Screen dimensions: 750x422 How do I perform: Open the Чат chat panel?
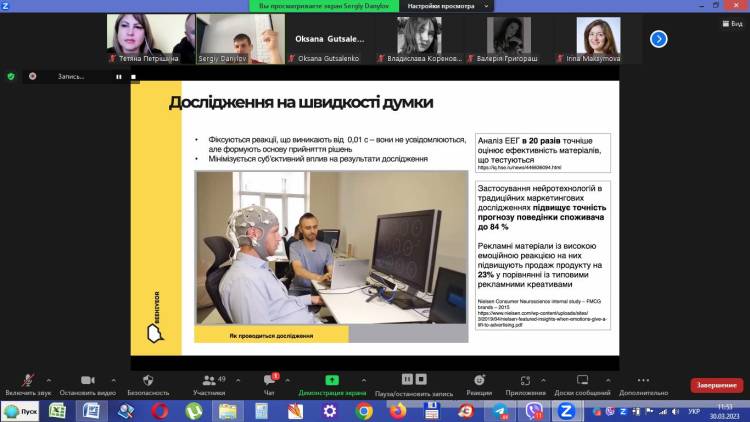269,382
